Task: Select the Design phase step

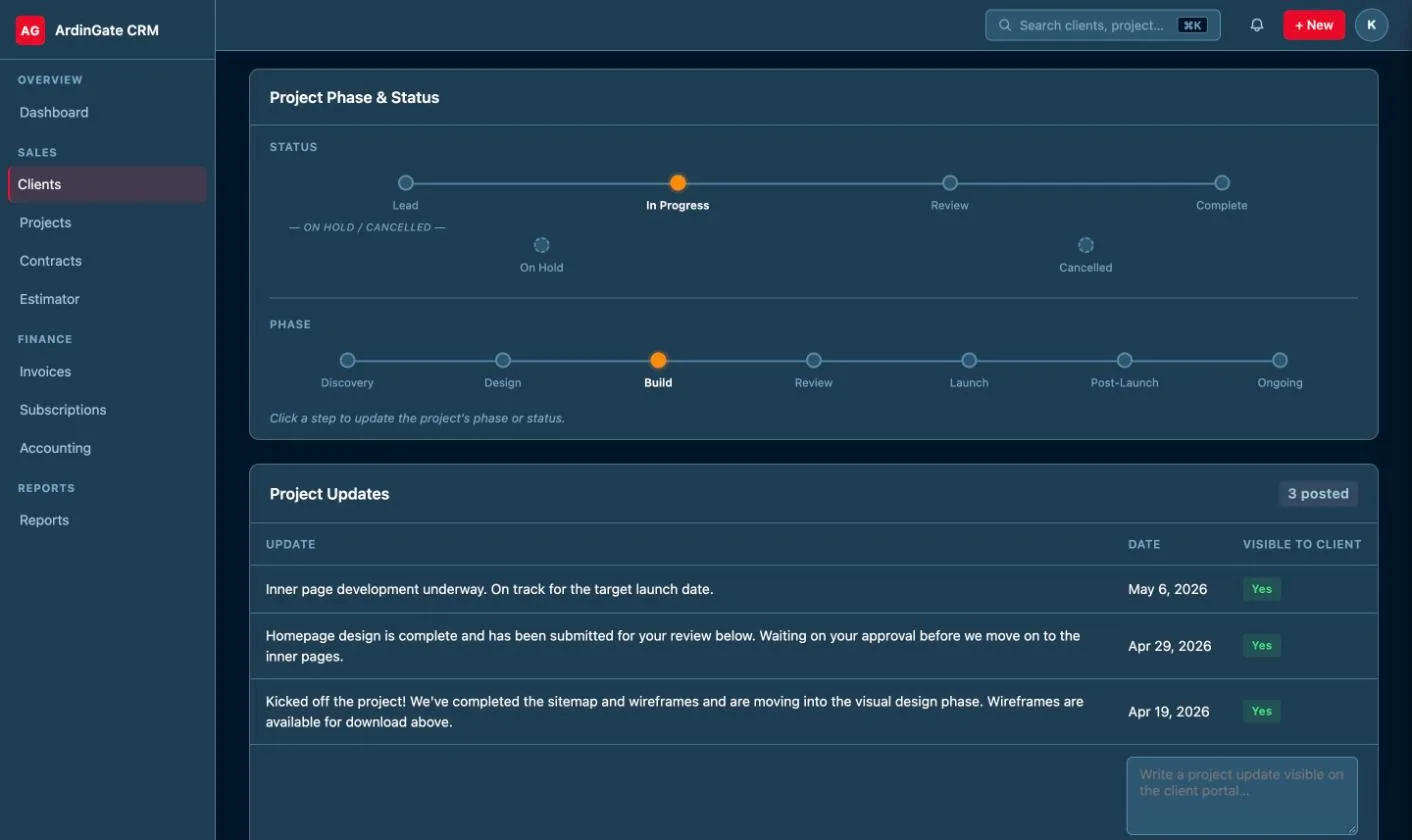Action: pyautogui.click(x=503, y=360)
